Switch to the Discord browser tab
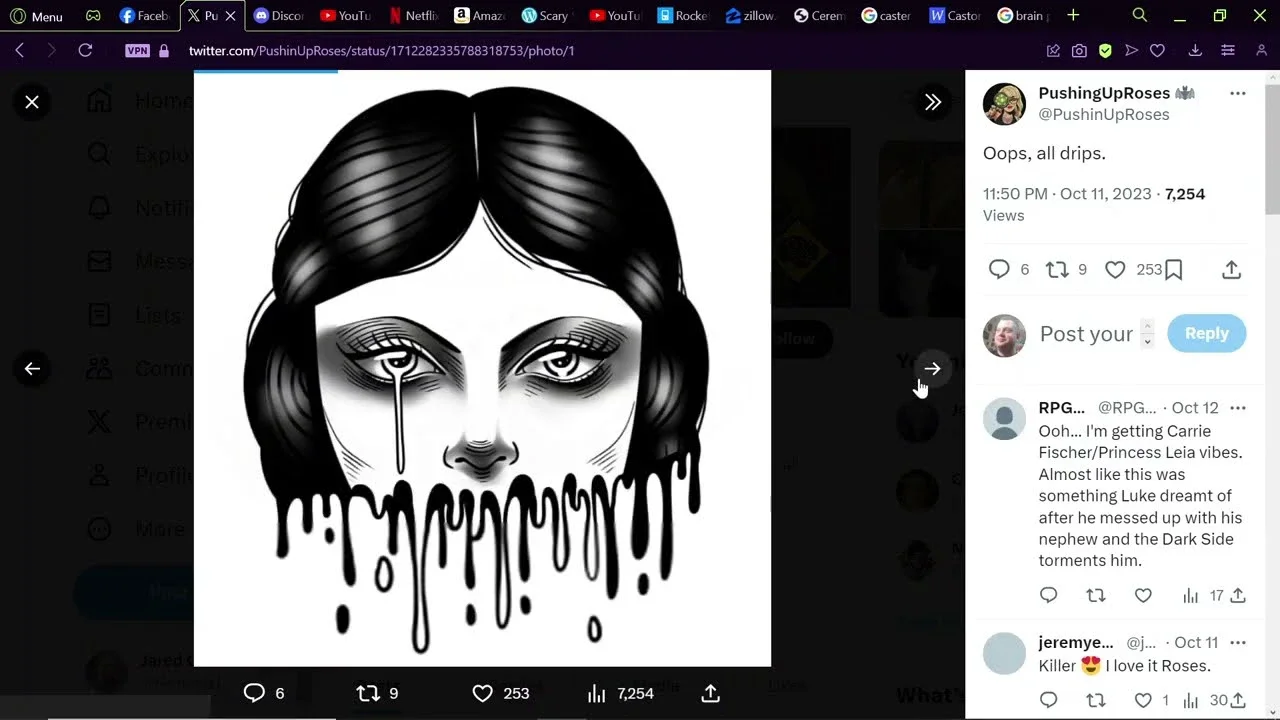 click(278, 16)
